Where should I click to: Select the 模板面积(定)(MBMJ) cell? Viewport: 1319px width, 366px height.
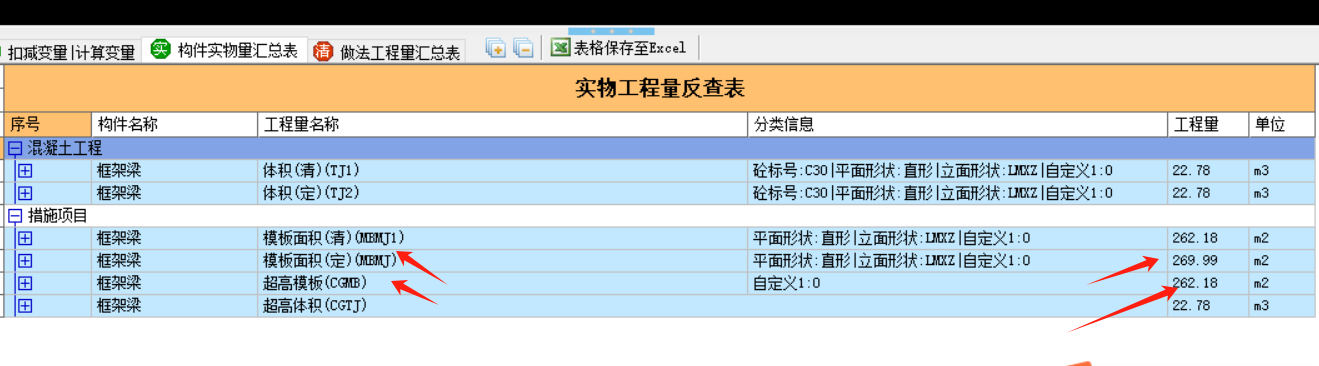pyautogui.click(x=503, y=260)
